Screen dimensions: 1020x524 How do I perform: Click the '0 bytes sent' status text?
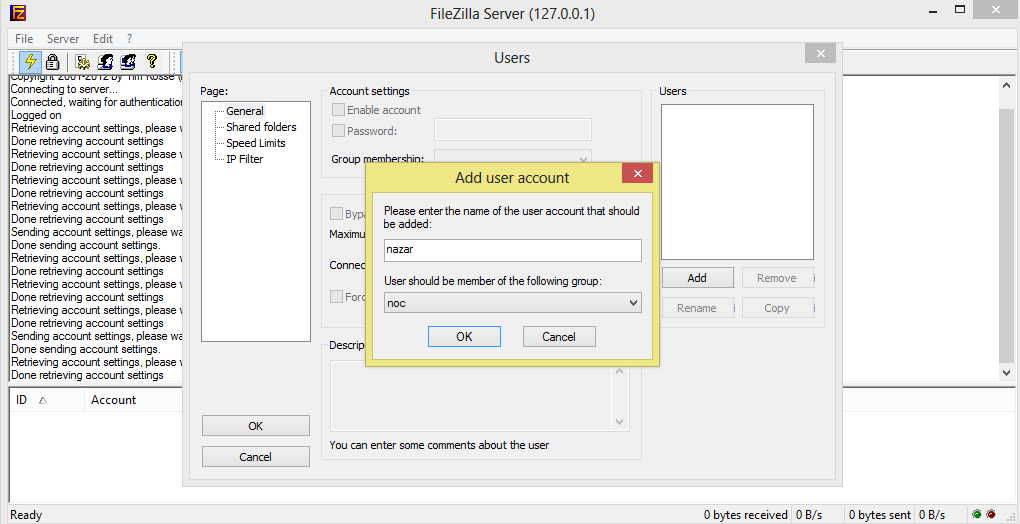tap(879, 515)
